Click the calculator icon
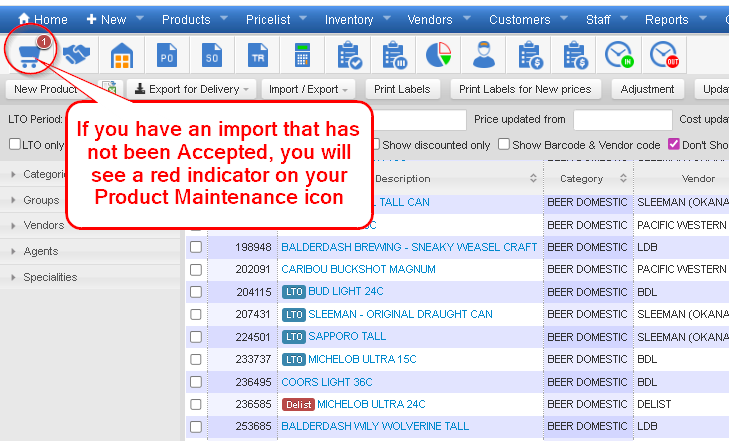729x441 pixels. pos(302,56)
